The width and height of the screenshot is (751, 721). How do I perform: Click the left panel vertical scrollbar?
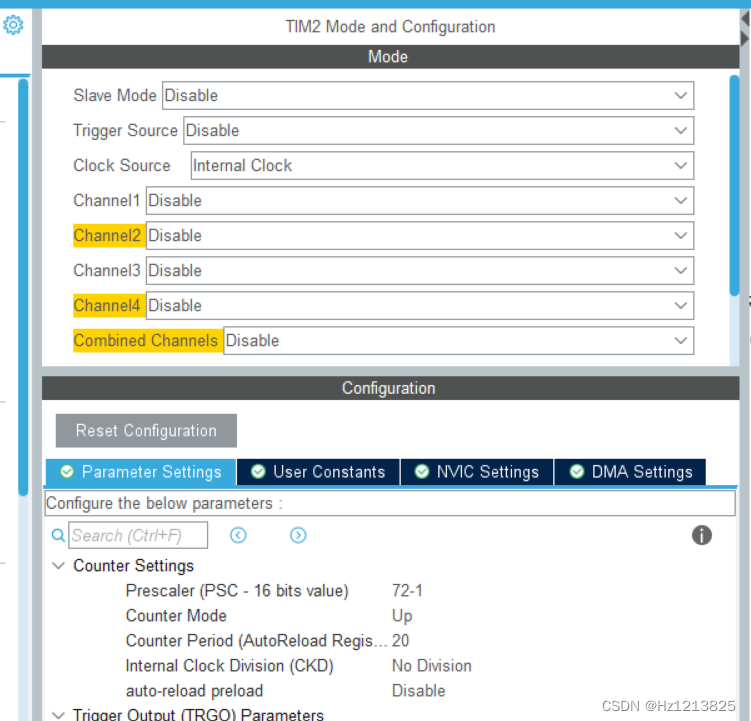click(x=23, y=287)
